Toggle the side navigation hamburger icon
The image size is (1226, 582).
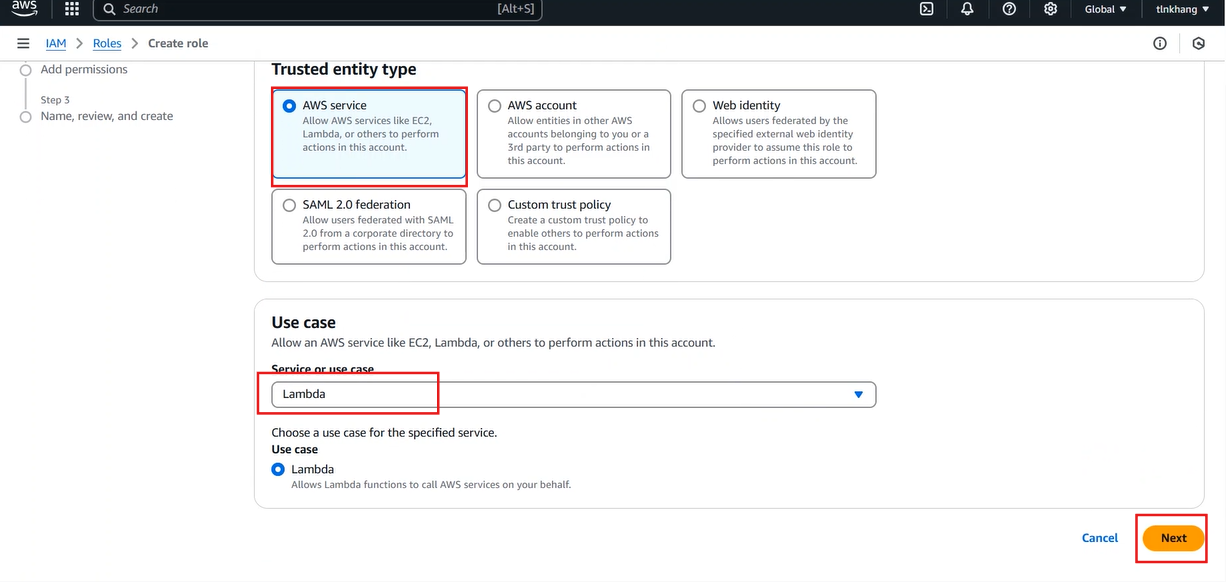coord(23,44)
